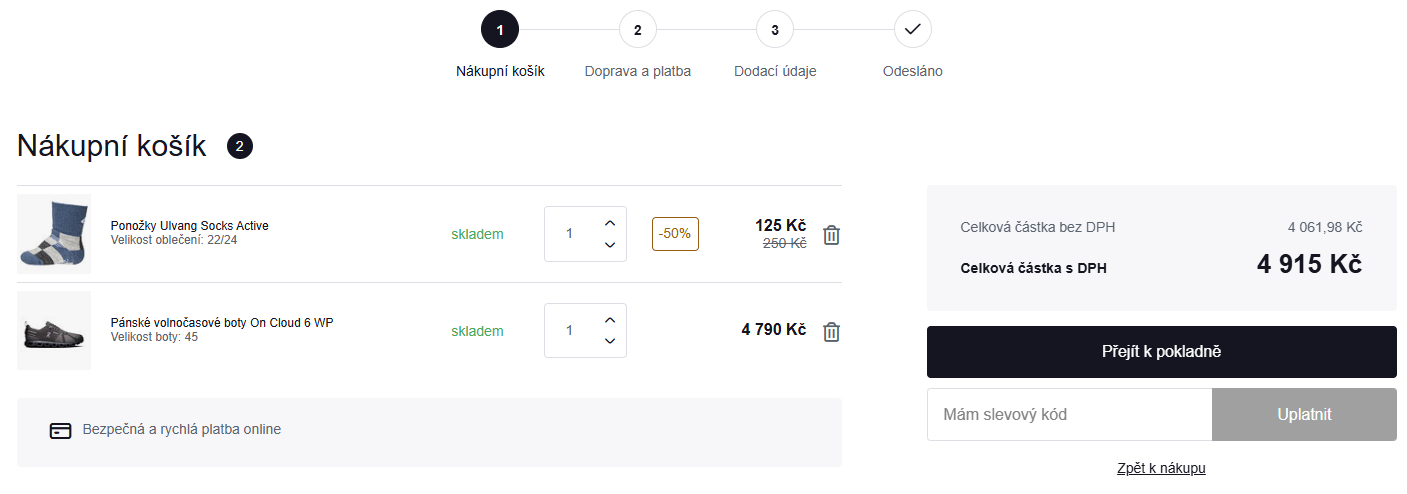The image size is (1407, 494).
Task: Go to step 2 Doprava a platba
Action: click(x=637, y=29)
